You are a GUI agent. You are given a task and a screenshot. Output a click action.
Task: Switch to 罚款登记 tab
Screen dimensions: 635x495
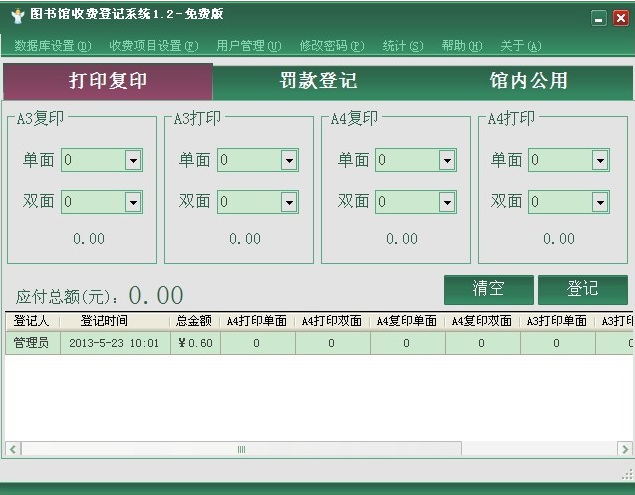318,81
